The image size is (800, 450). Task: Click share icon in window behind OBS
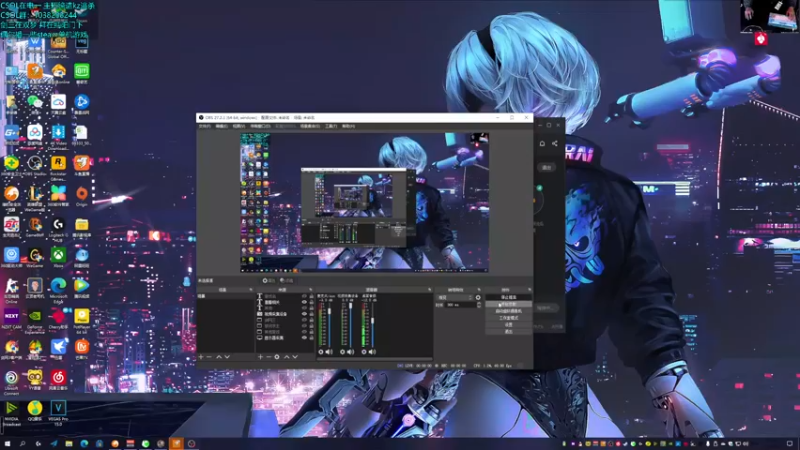coord(555,143)
